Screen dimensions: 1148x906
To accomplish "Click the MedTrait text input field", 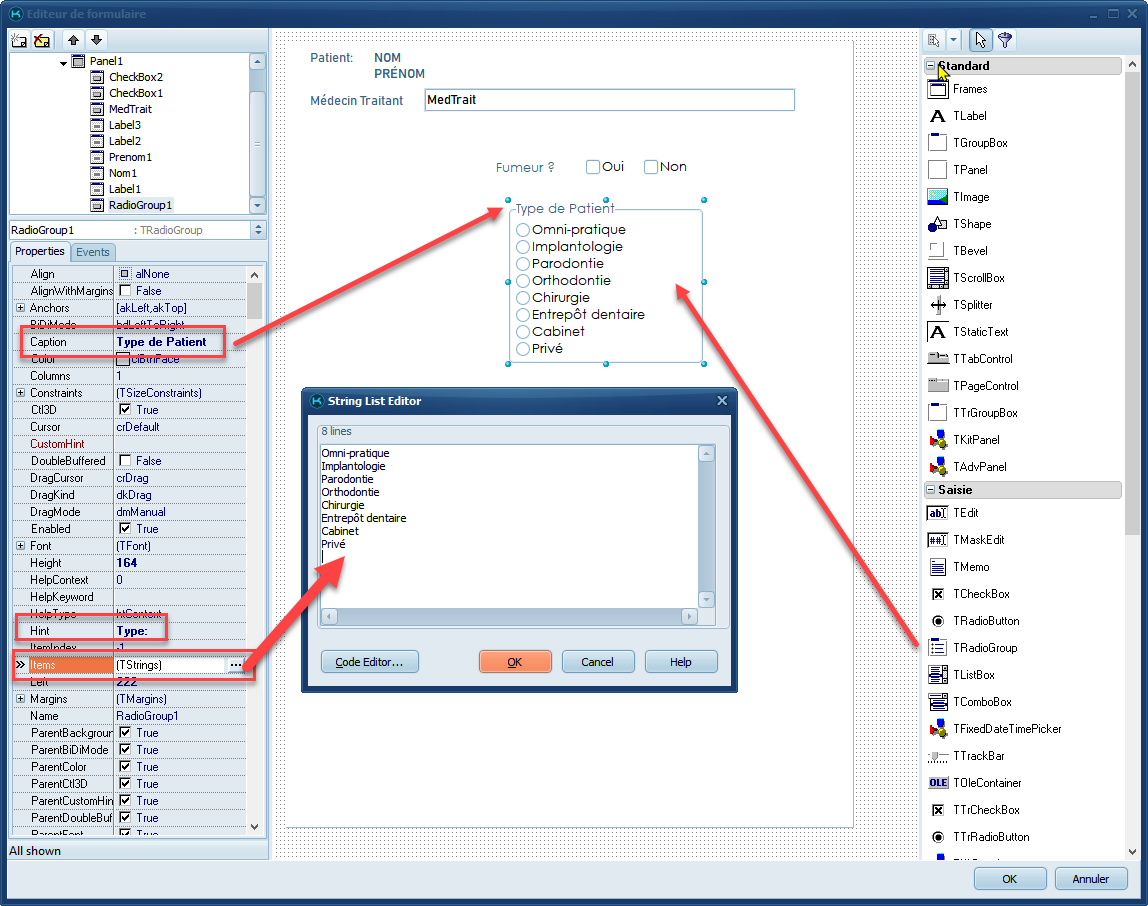I will [609, 100].
